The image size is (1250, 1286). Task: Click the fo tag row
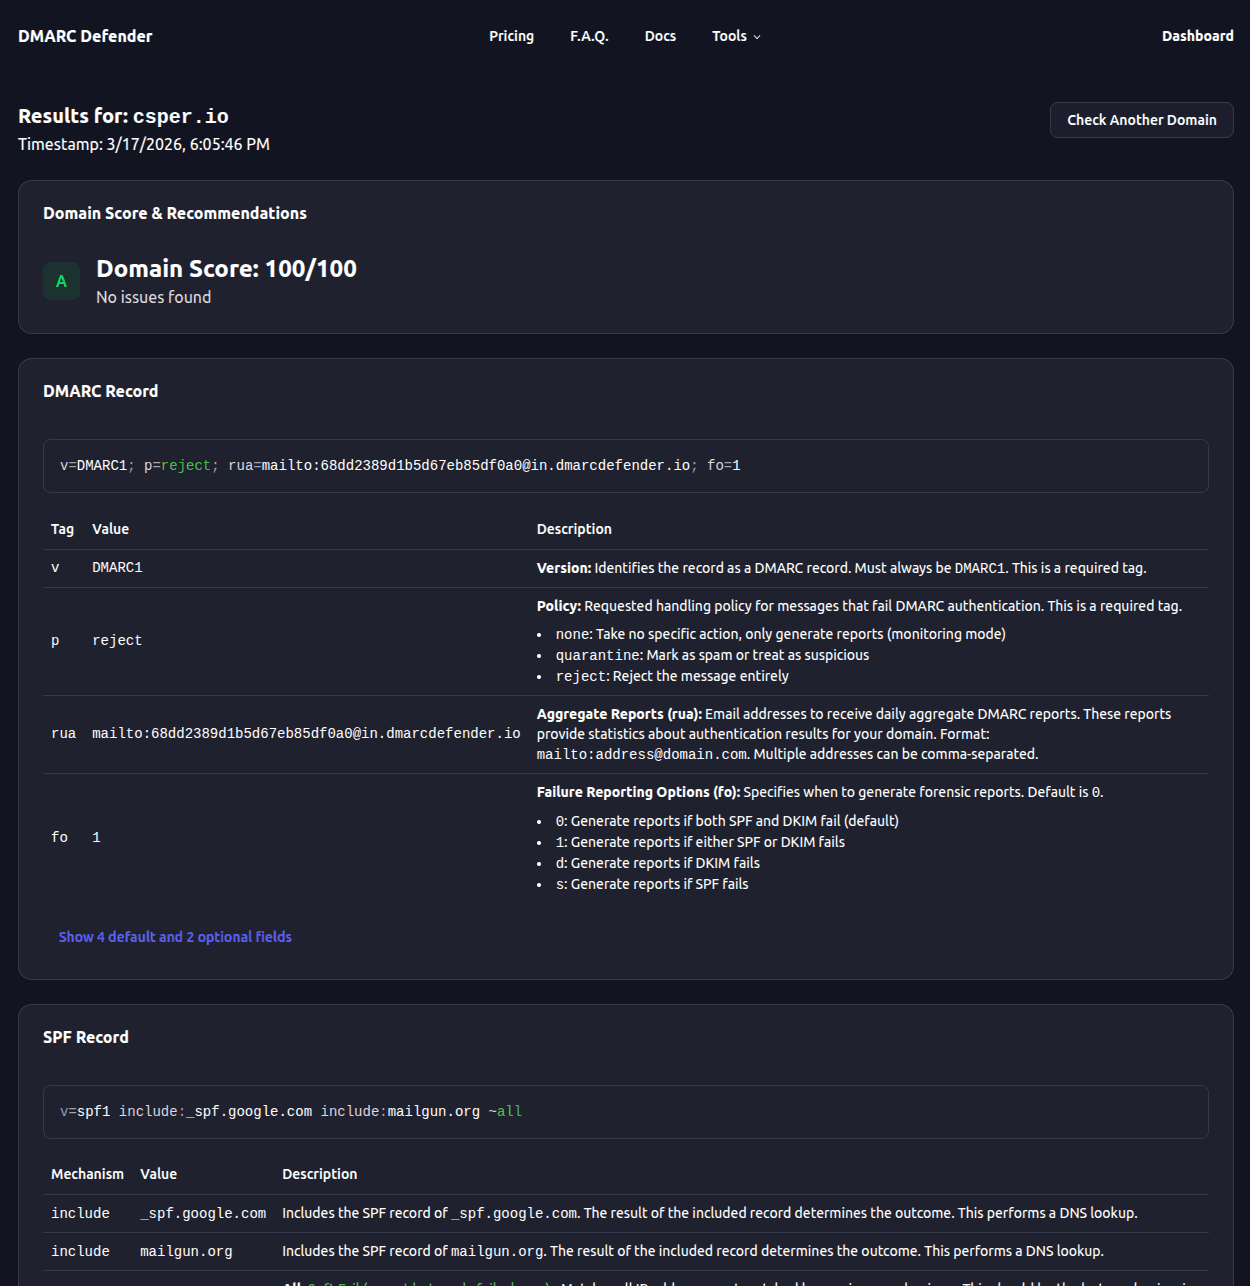[x=59, y=837]
